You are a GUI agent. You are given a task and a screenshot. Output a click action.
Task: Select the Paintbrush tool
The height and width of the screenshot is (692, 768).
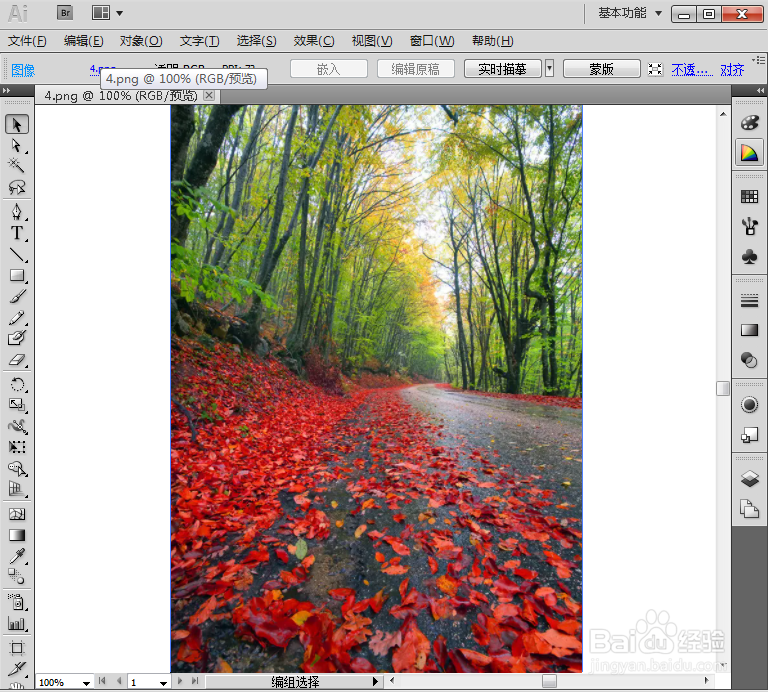17,296
